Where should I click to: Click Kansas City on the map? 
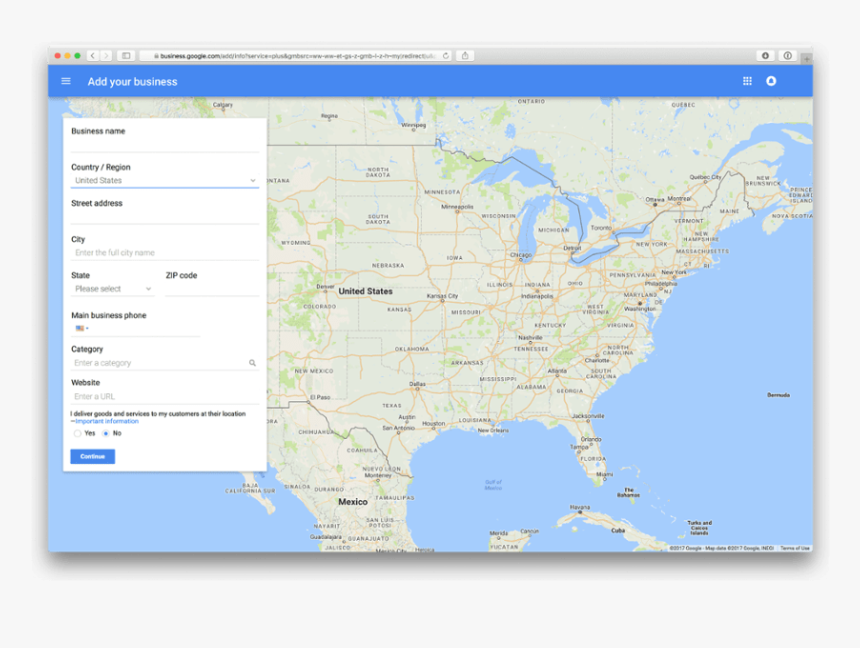(x=442, y=296)
